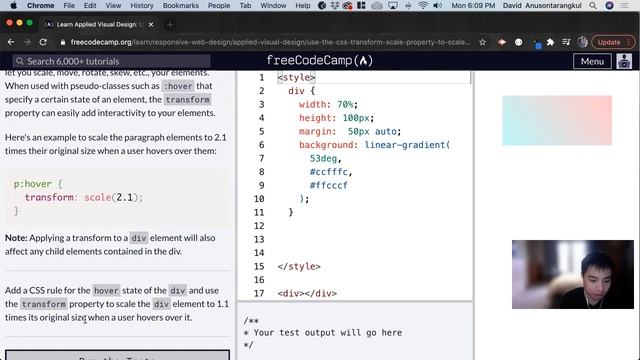Viewport: 640px width, 360px height.
Task: Reload the current page
Action: coord(43,42)
